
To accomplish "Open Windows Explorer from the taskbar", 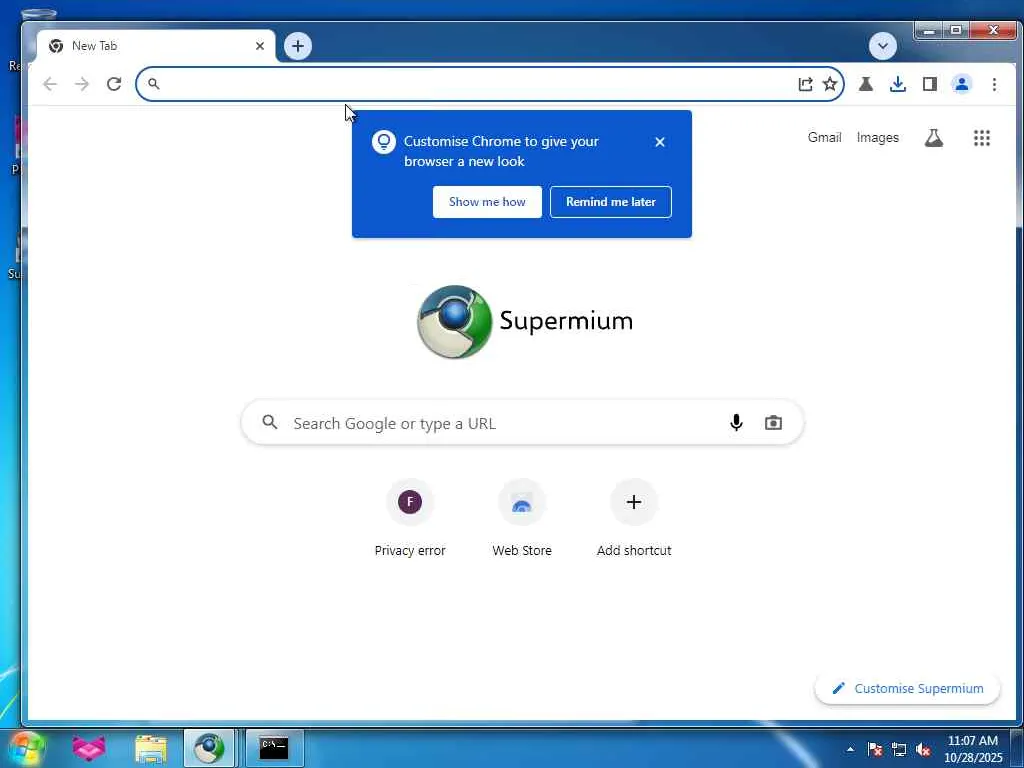I will (x=151, y=748).
